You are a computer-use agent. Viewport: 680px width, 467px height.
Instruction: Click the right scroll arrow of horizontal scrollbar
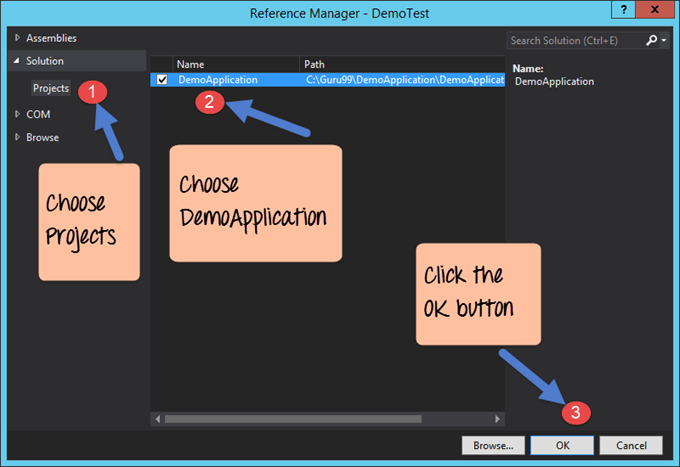tap(499, 419)
